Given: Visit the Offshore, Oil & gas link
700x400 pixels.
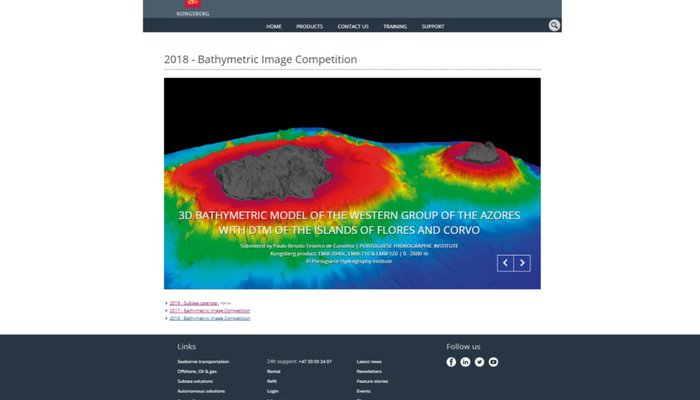Looking at the screenshot, I should click(x=197, y=371).
